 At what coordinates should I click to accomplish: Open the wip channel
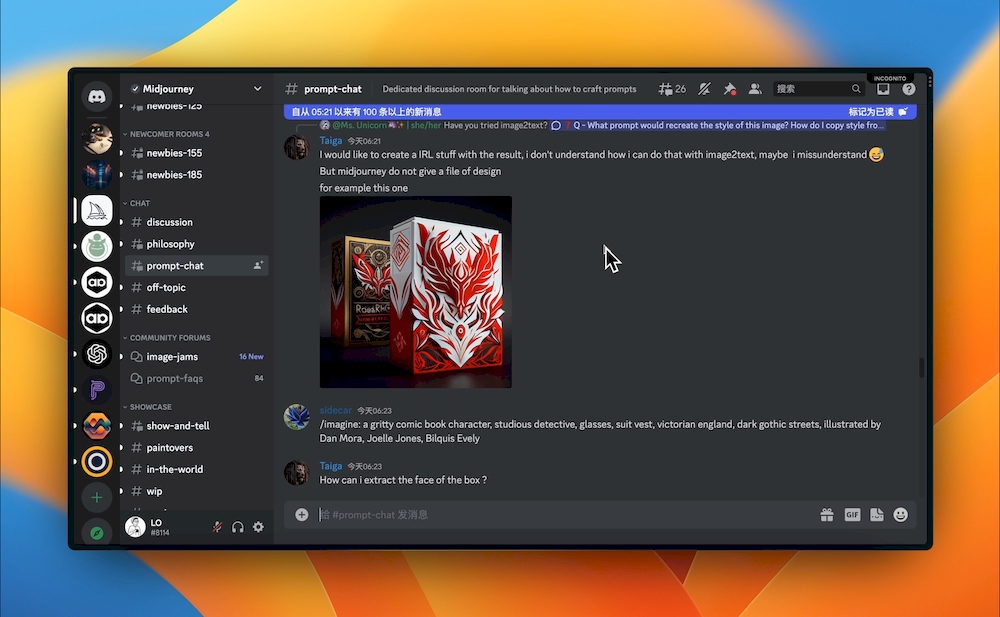[x=196, y=491]
